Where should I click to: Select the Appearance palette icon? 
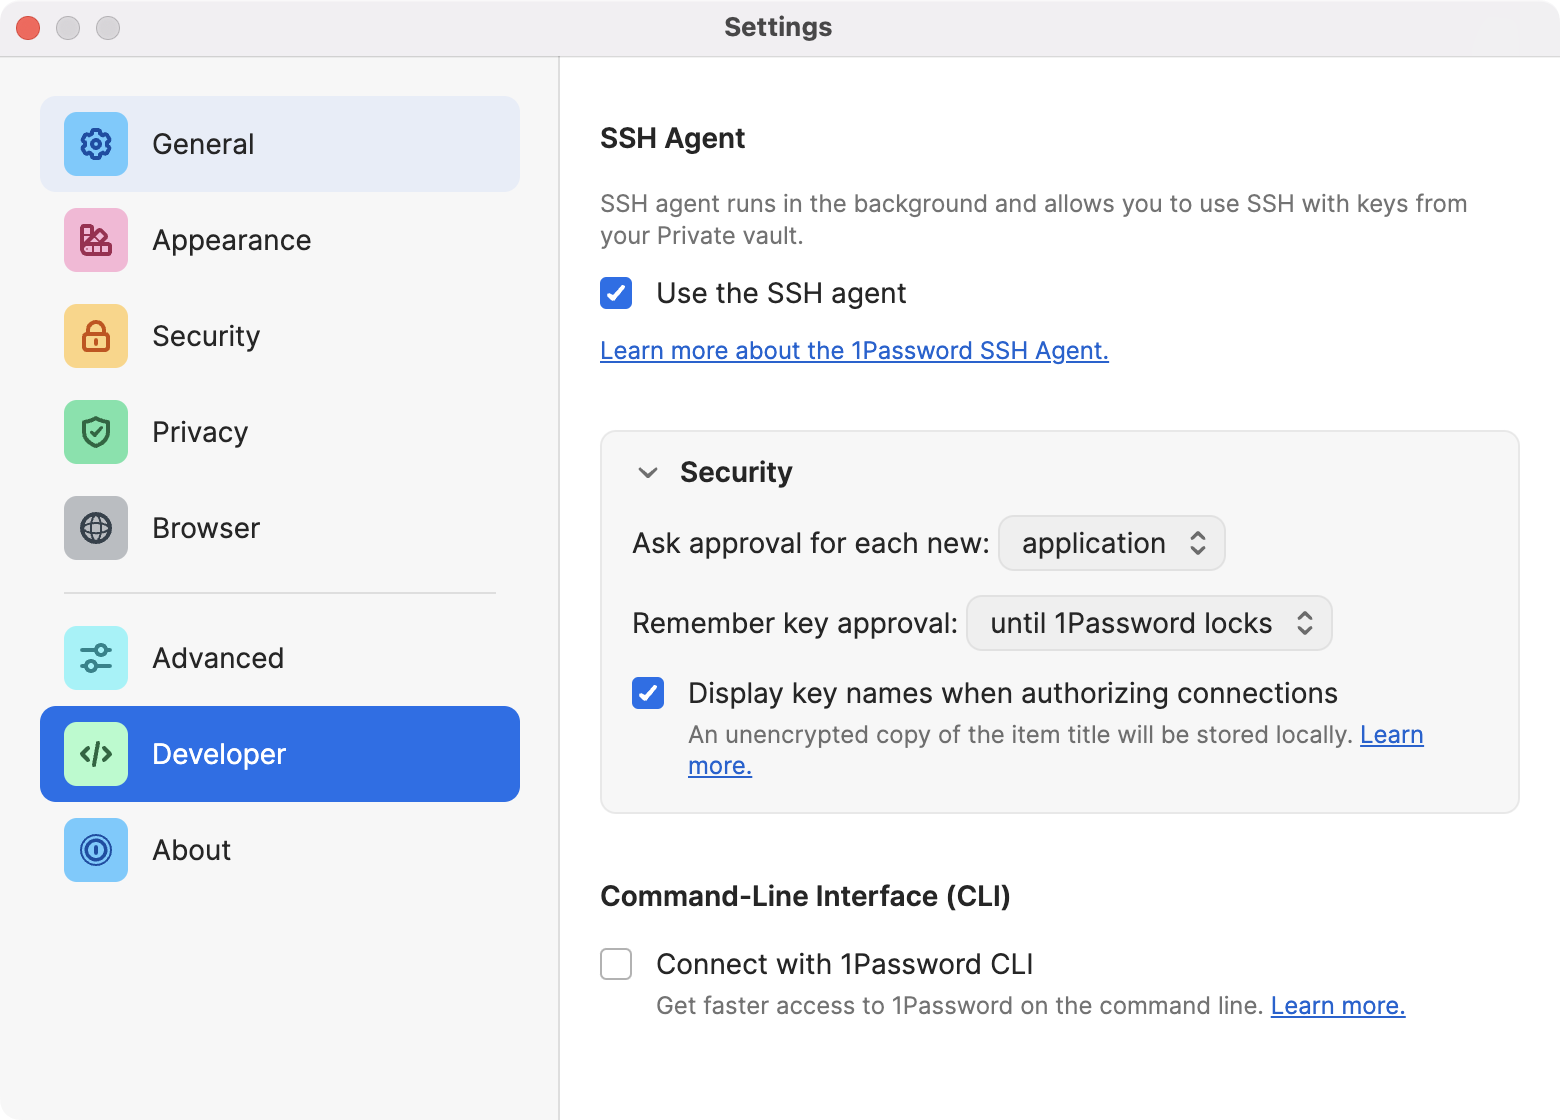(x=95, y=240)
